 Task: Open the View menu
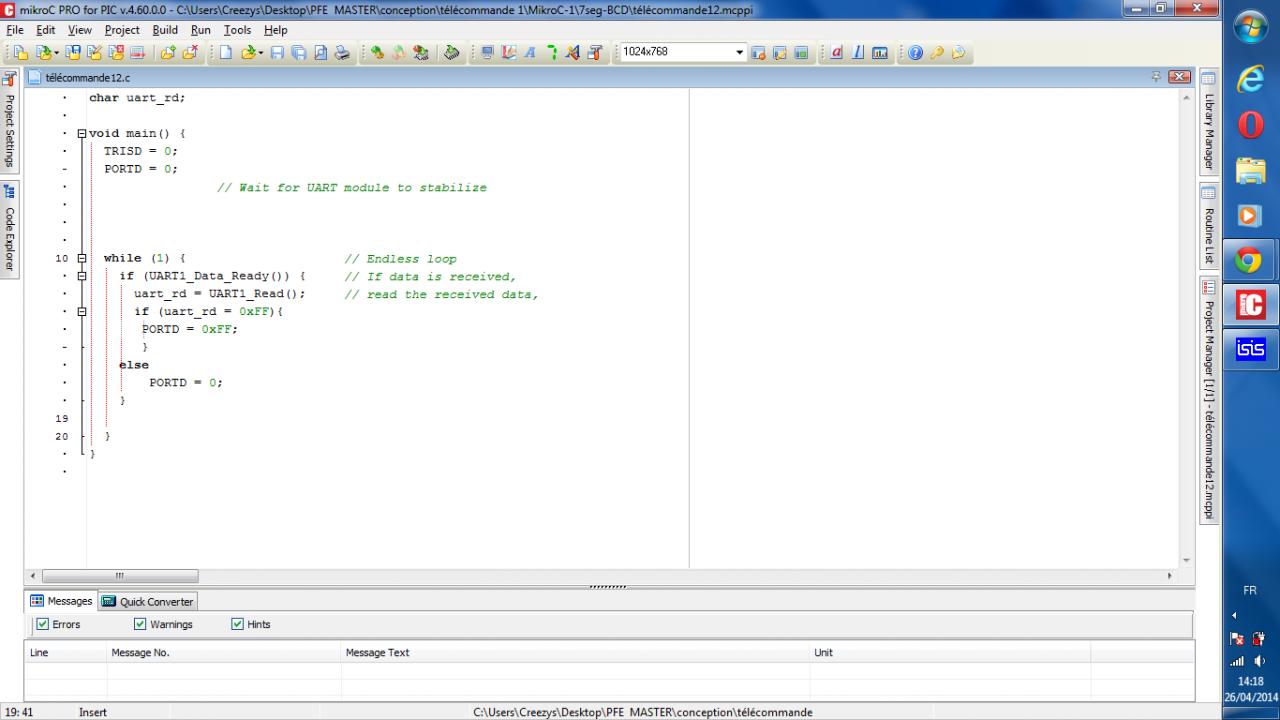point(80,30)
